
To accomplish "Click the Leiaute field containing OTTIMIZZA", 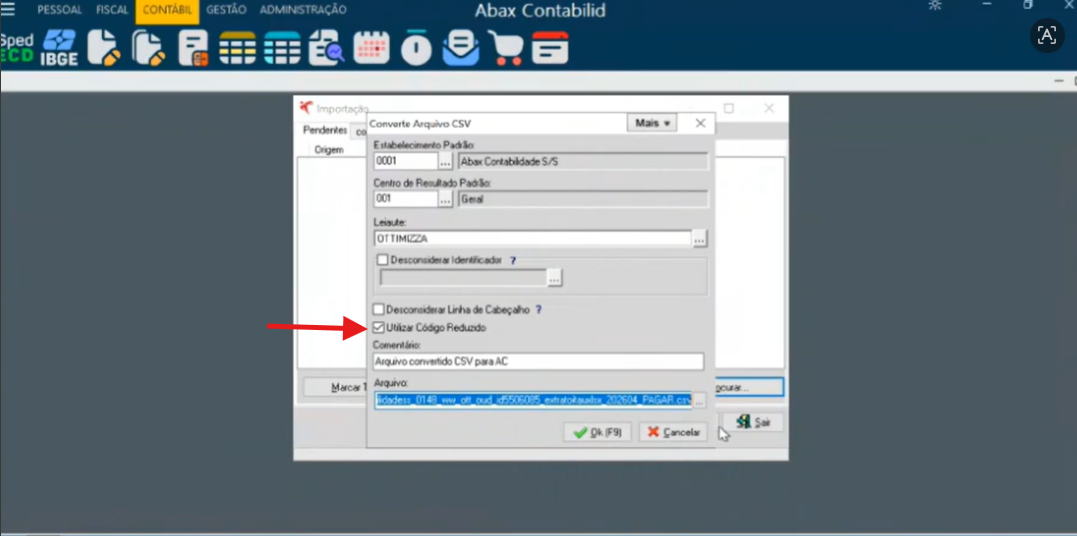I will 532,238.
